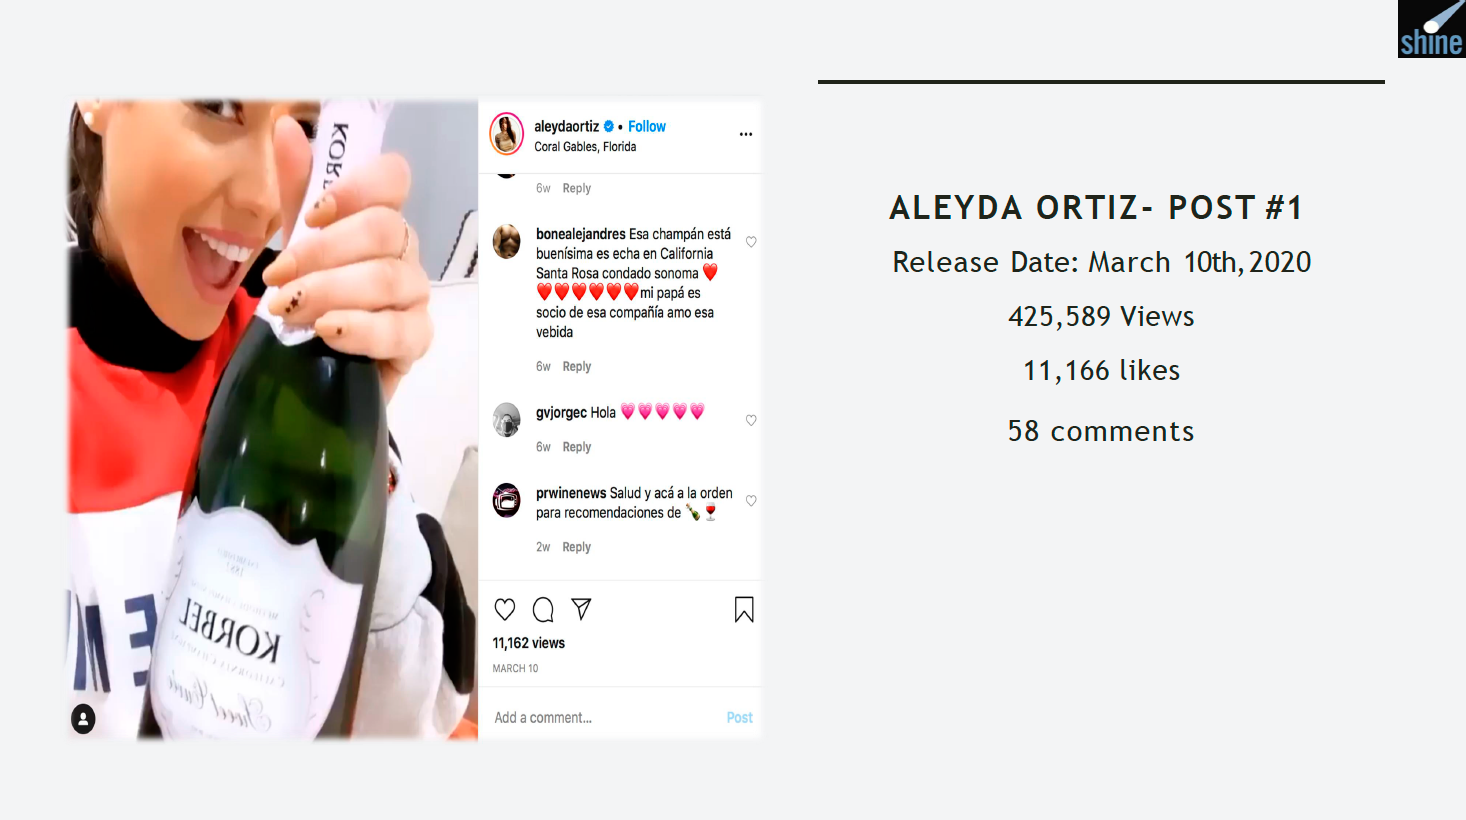The width and height of the screenshot is (1466, 820).
Task: Open comments with the speech bubble icon
Action: (543, 609)
